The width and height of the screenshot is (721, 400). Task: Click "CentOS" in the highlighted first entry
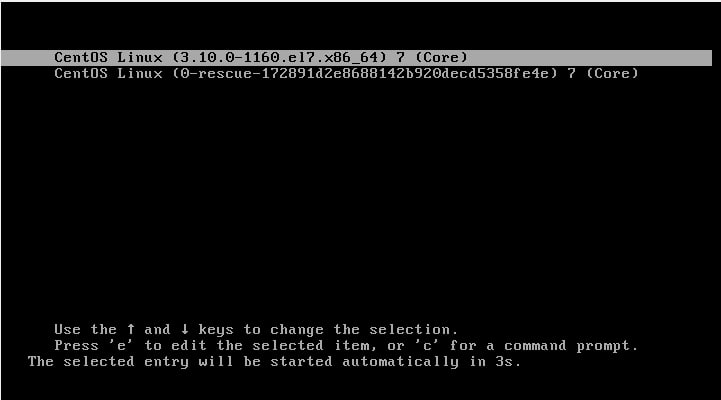click(x=81, y=57)
